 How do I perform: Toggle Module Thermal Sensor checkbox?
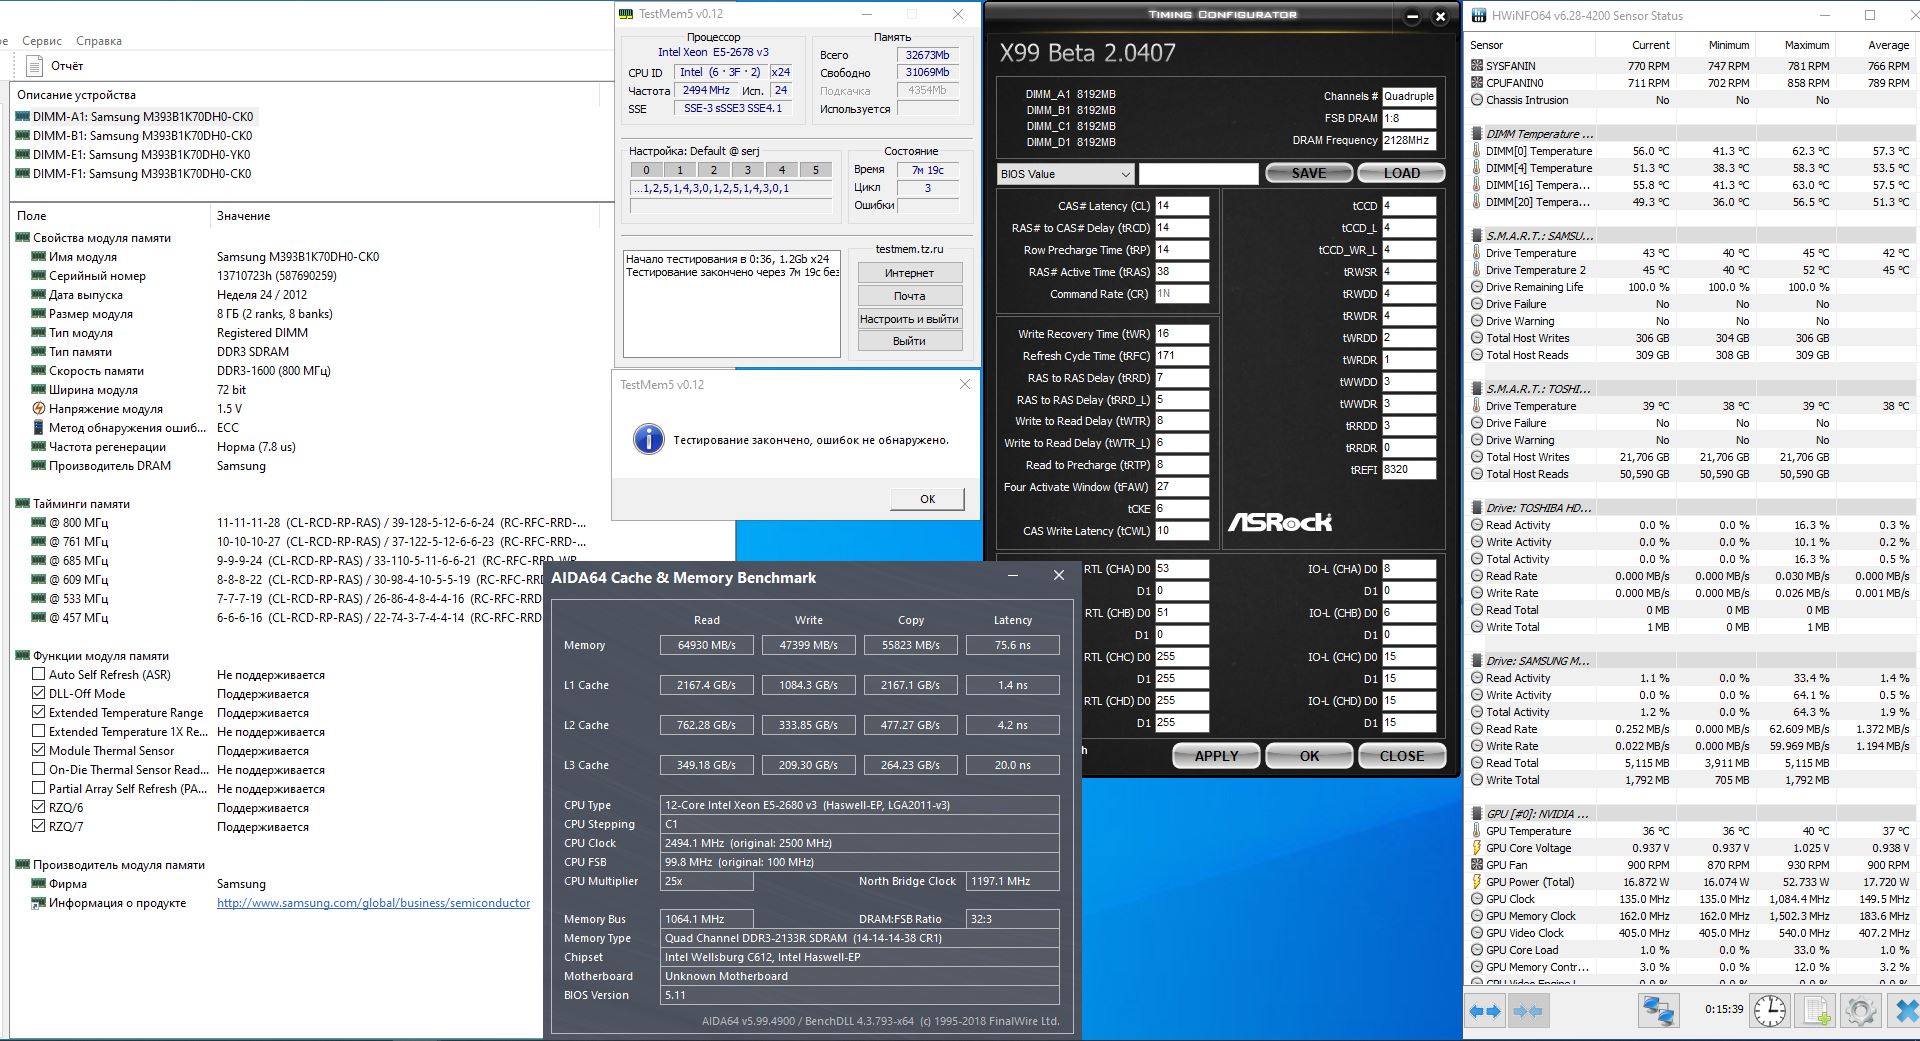pos(39,751)
